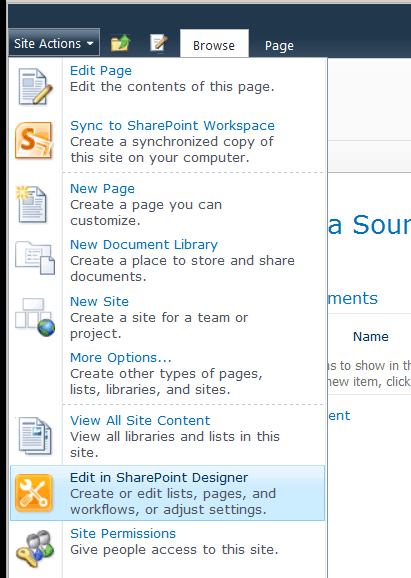The image size is (411, 578).
Task: Click the New Document Library icon
Action: coord(35,257)
